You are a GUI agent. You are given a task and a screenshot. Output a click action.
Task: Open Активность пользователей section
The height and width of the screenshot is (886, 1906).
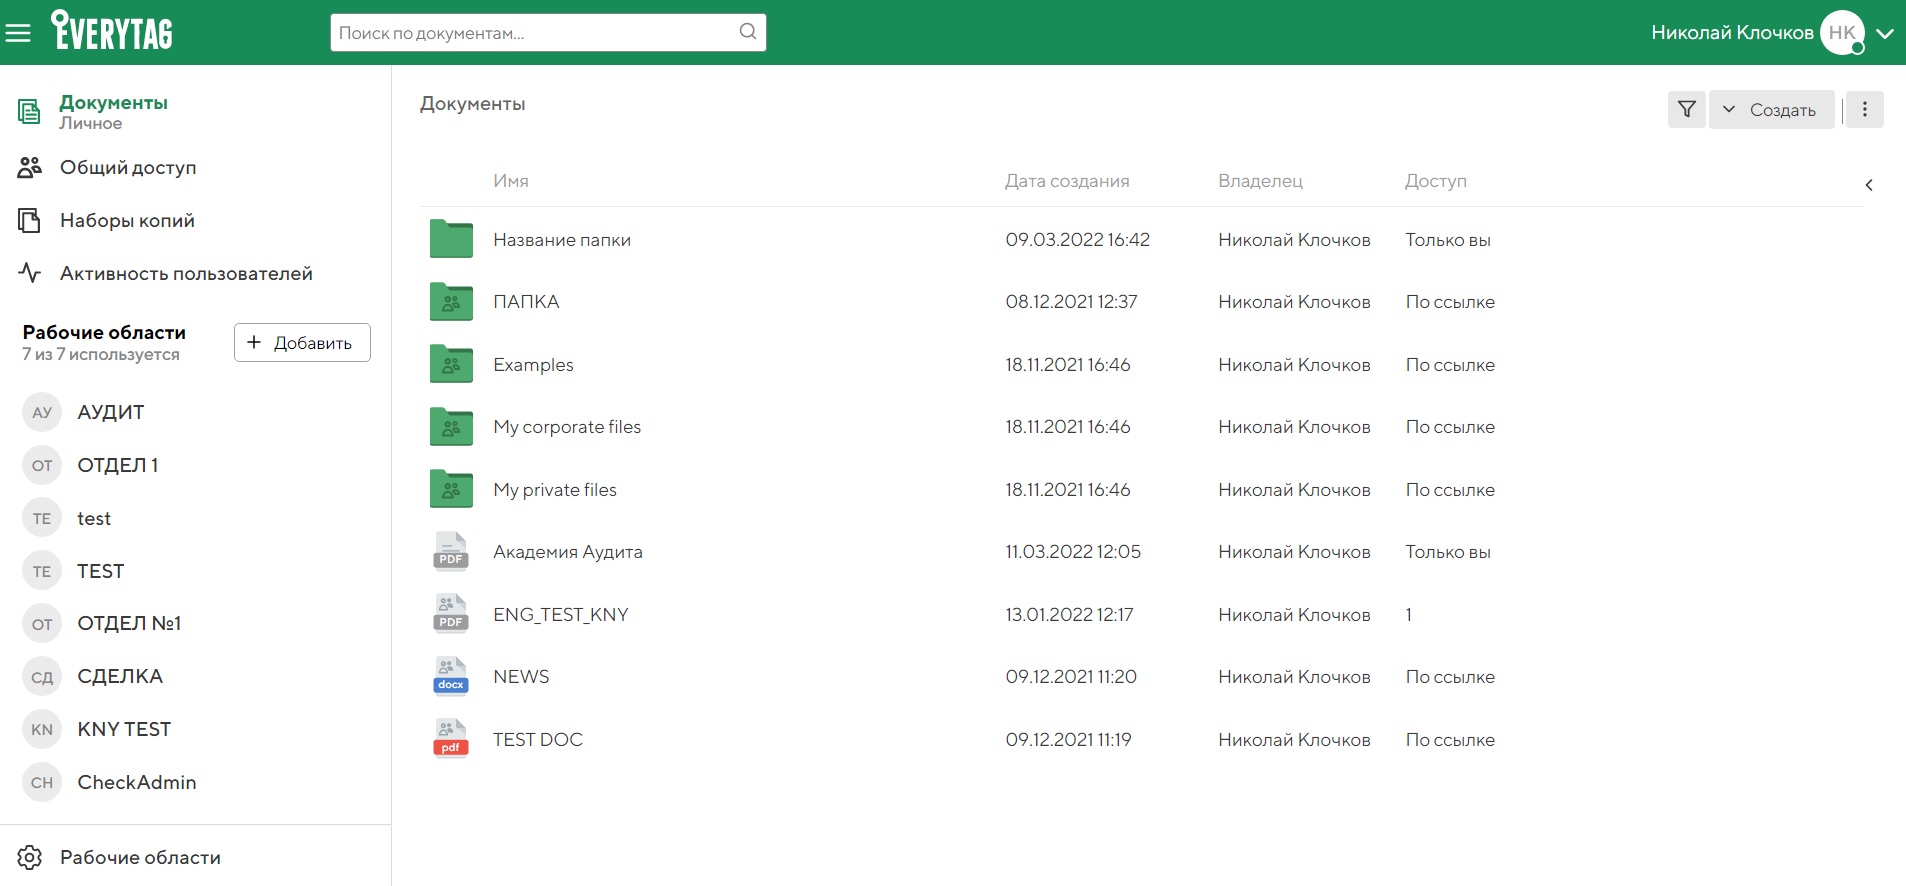(186, 274)
